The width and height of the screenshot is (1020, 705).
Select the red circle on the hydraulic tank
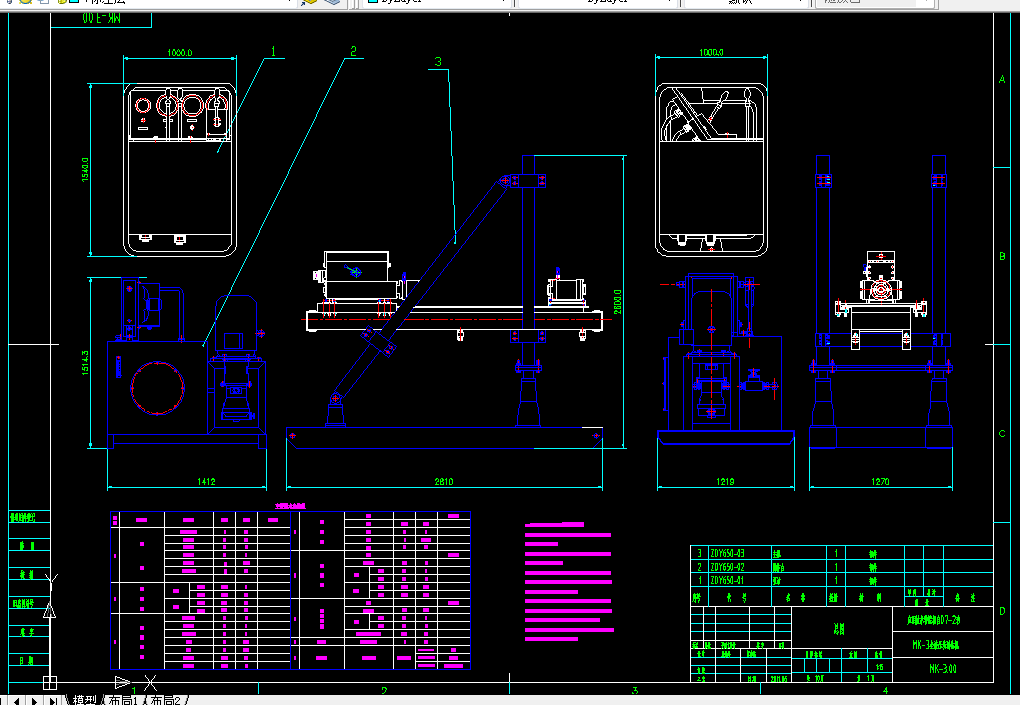(x=157, y=388)
